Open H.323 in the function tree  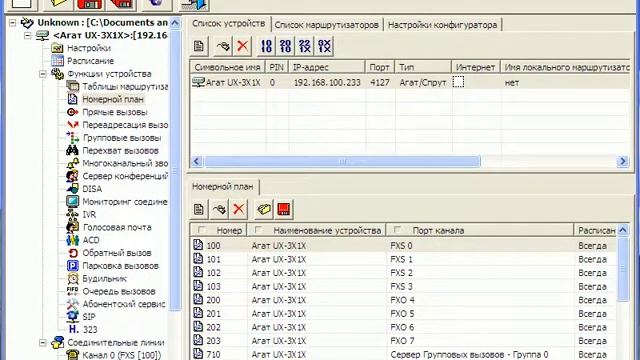coord(83,329)
